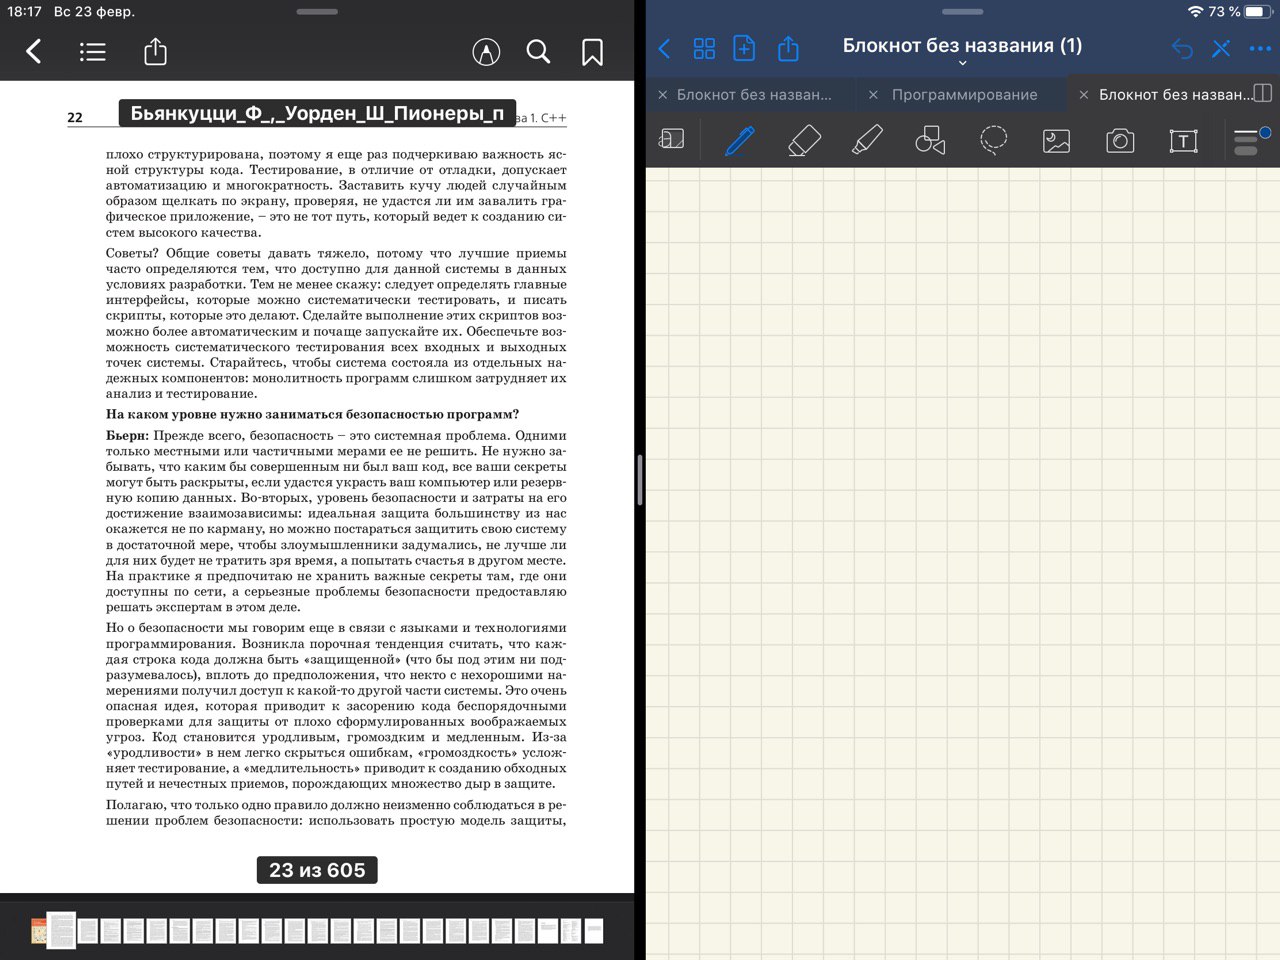Image resolution: width=1280 pixels, height=960 pixels.
Task: Close the first Блокнот без назван tab
Action: coord(662,95)
